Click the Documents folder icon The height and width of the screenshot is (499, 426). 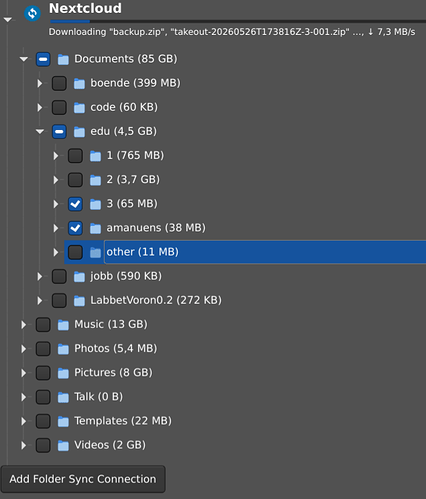click(63, 60)
